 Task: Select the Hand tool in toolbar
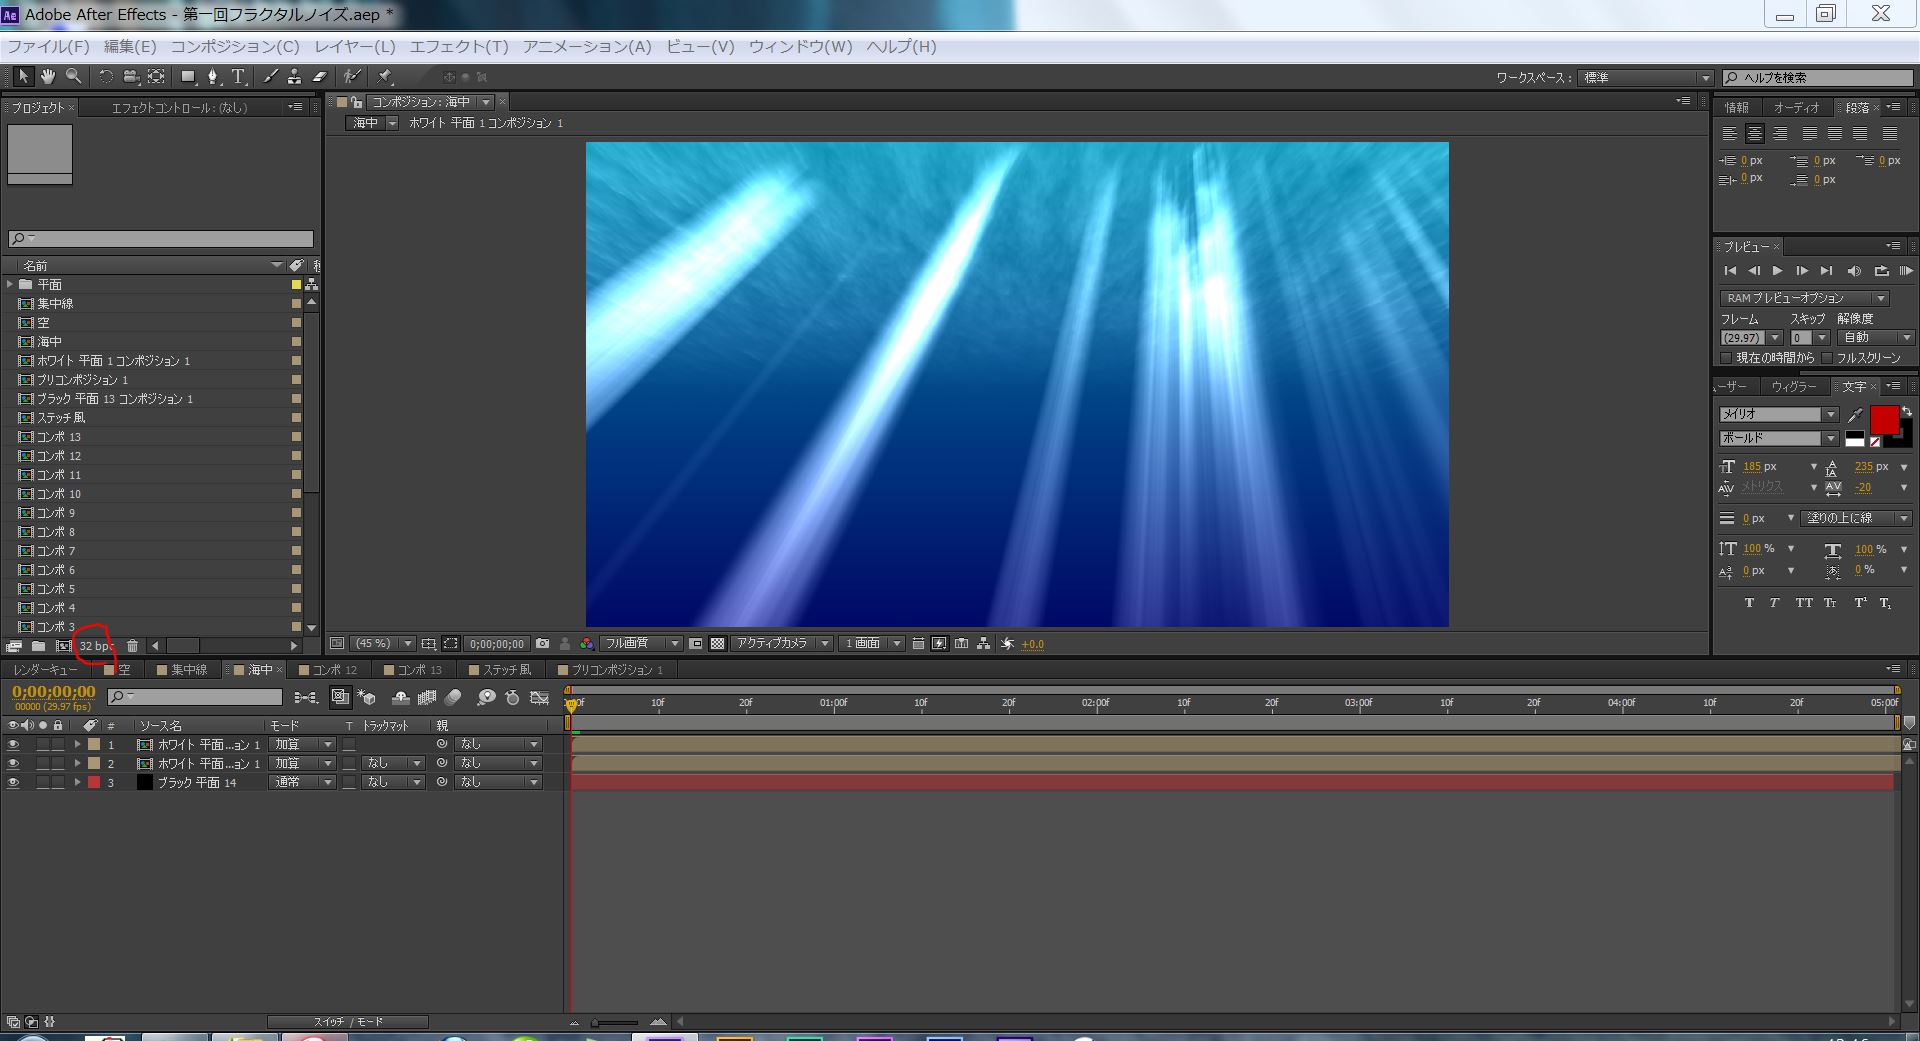[48, 77]
